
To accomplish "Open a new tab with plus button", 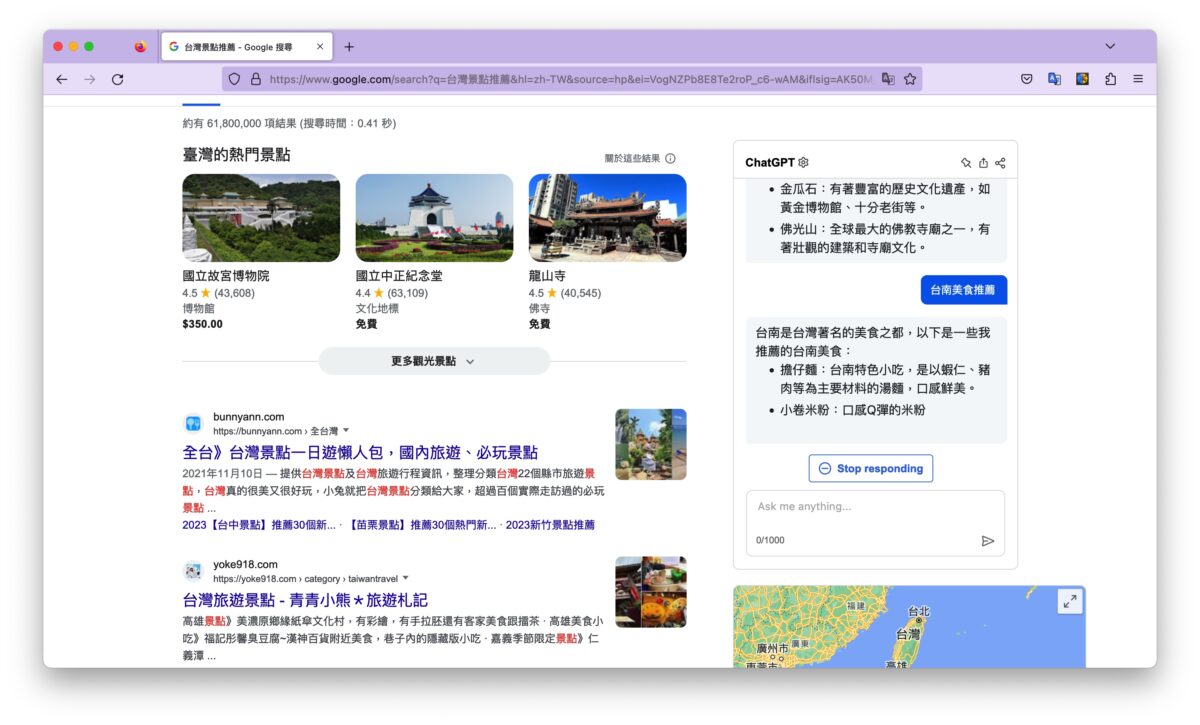I will (x=349, y=47).
